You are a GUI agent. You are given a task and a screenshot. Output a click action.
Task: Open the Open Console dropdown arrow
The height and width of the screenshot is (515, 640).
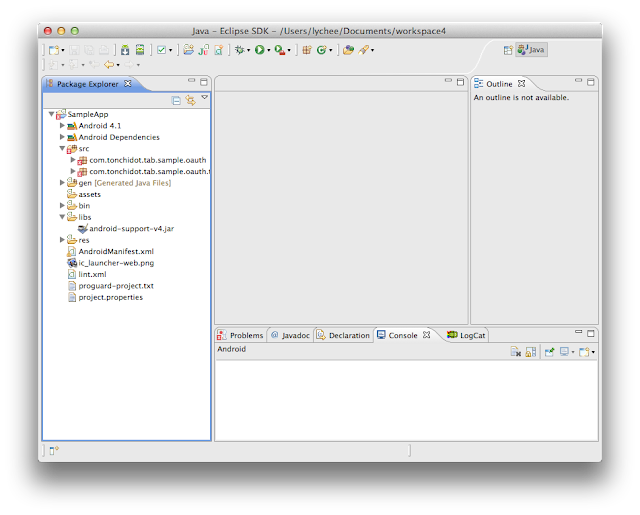[x=593, y=352]
